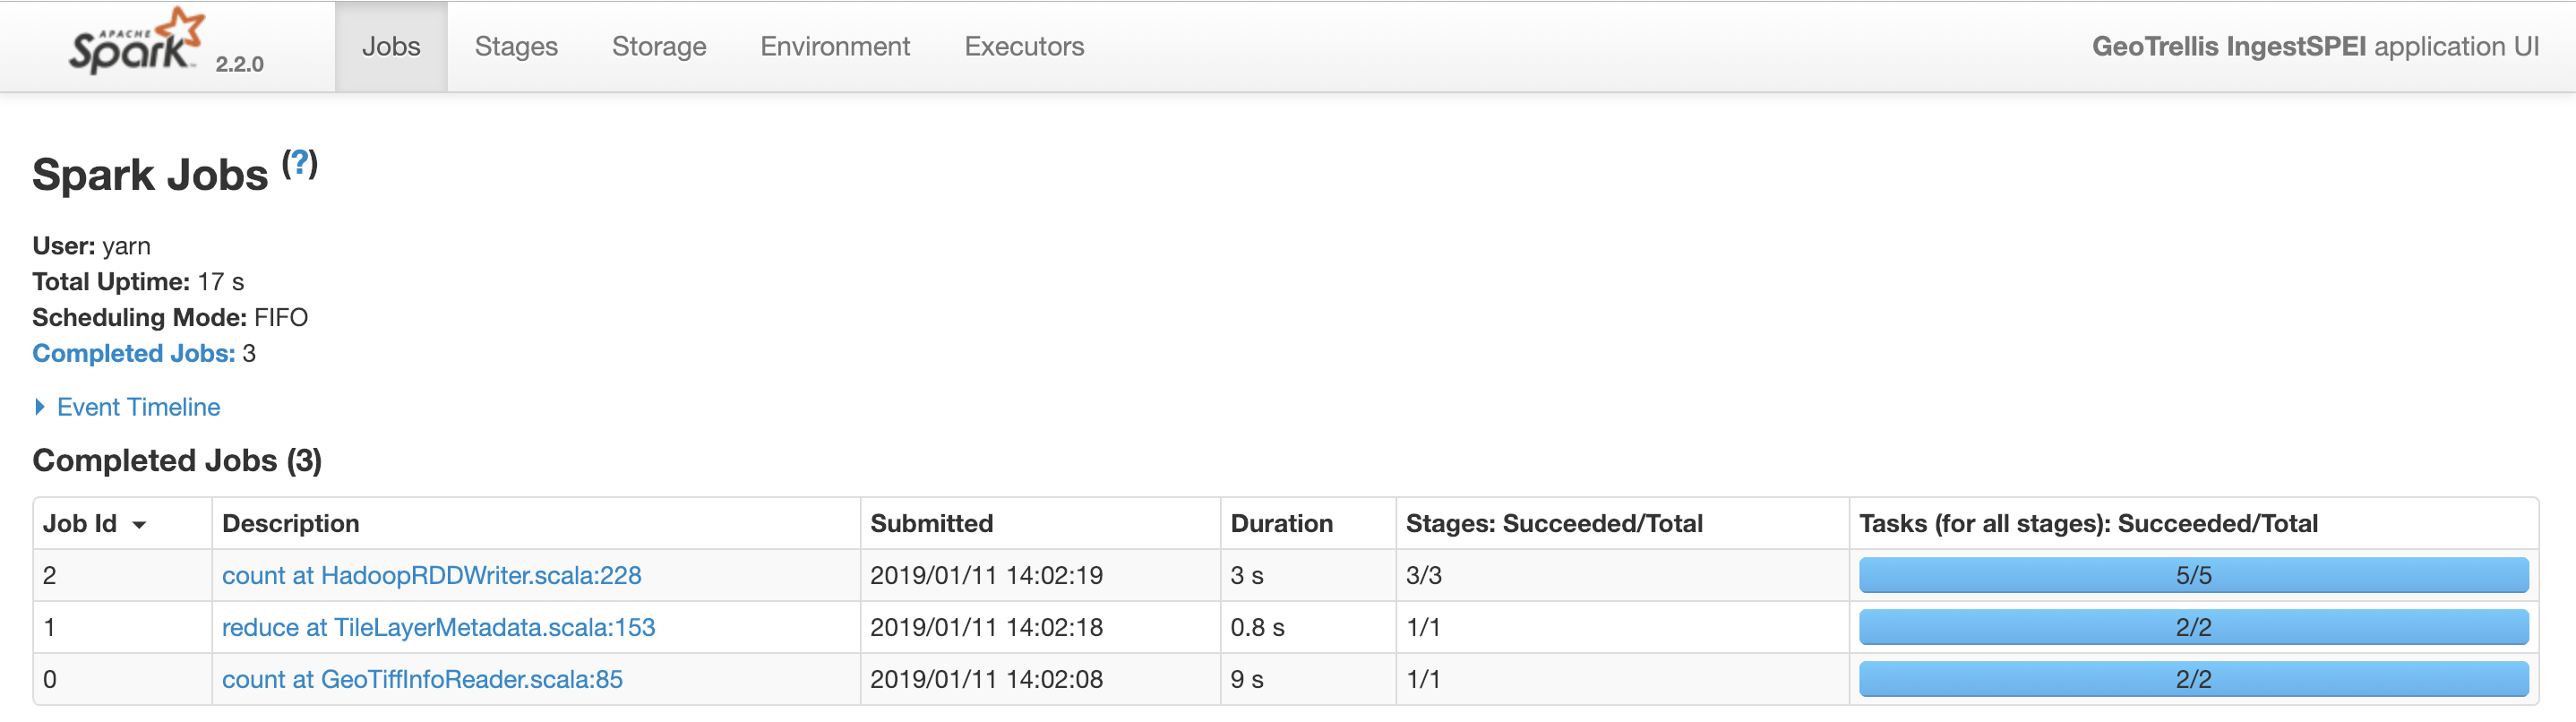Click the 2/2 progress bar for job 1

(x=2194, y=627)
